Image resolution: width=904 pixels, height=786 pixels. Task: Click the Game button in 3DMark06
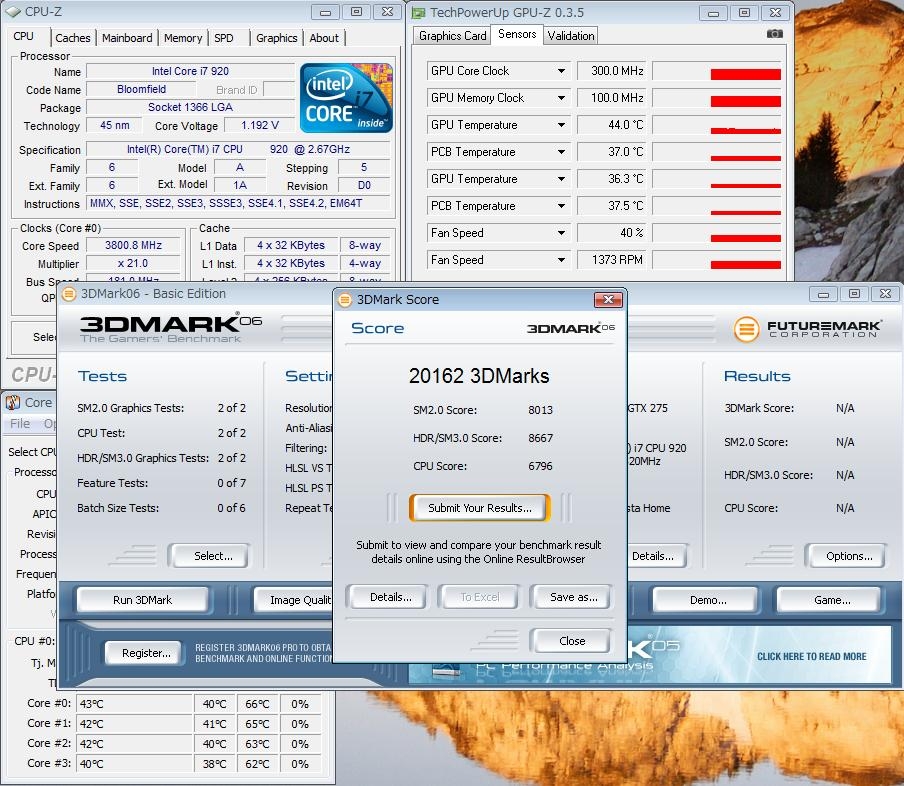pos(831,600)
